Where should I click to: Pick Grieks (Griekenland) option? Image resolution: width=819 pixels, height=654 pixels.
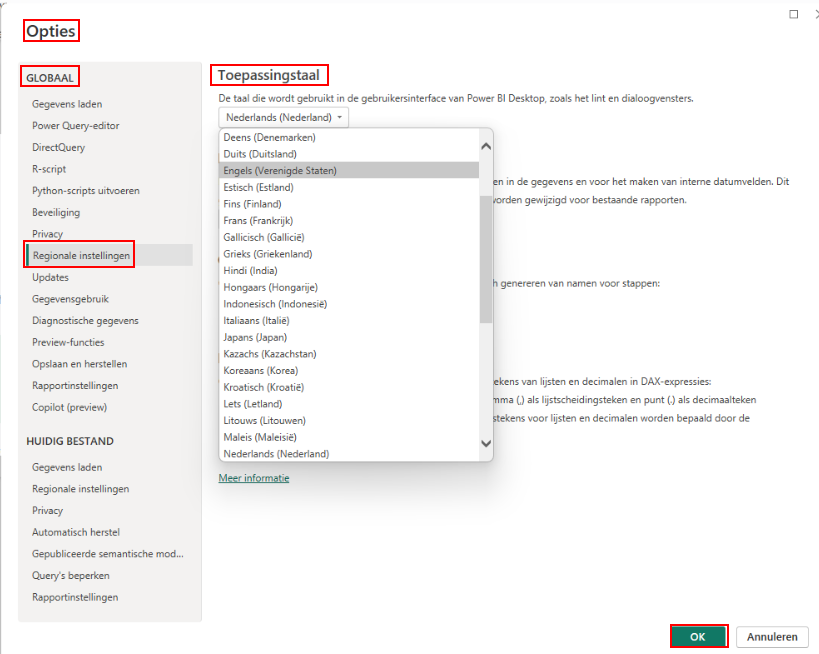pyautogui.click(x=349, y=254)
